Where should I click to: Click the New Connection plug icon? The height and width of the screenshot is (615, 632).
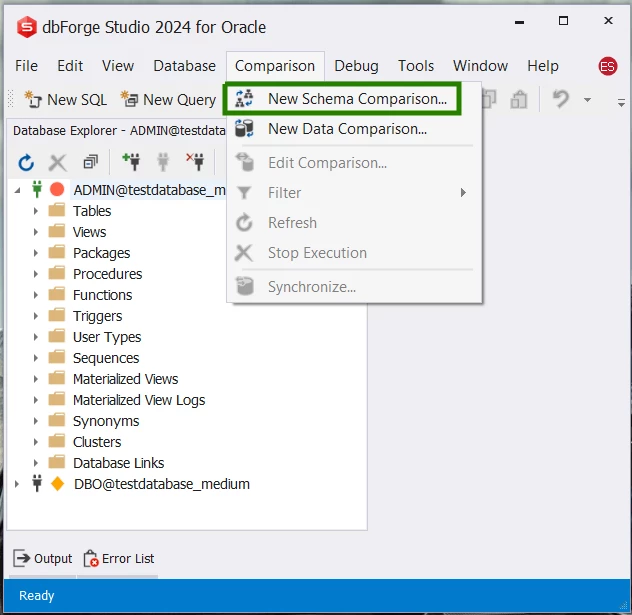coord(131,162)
